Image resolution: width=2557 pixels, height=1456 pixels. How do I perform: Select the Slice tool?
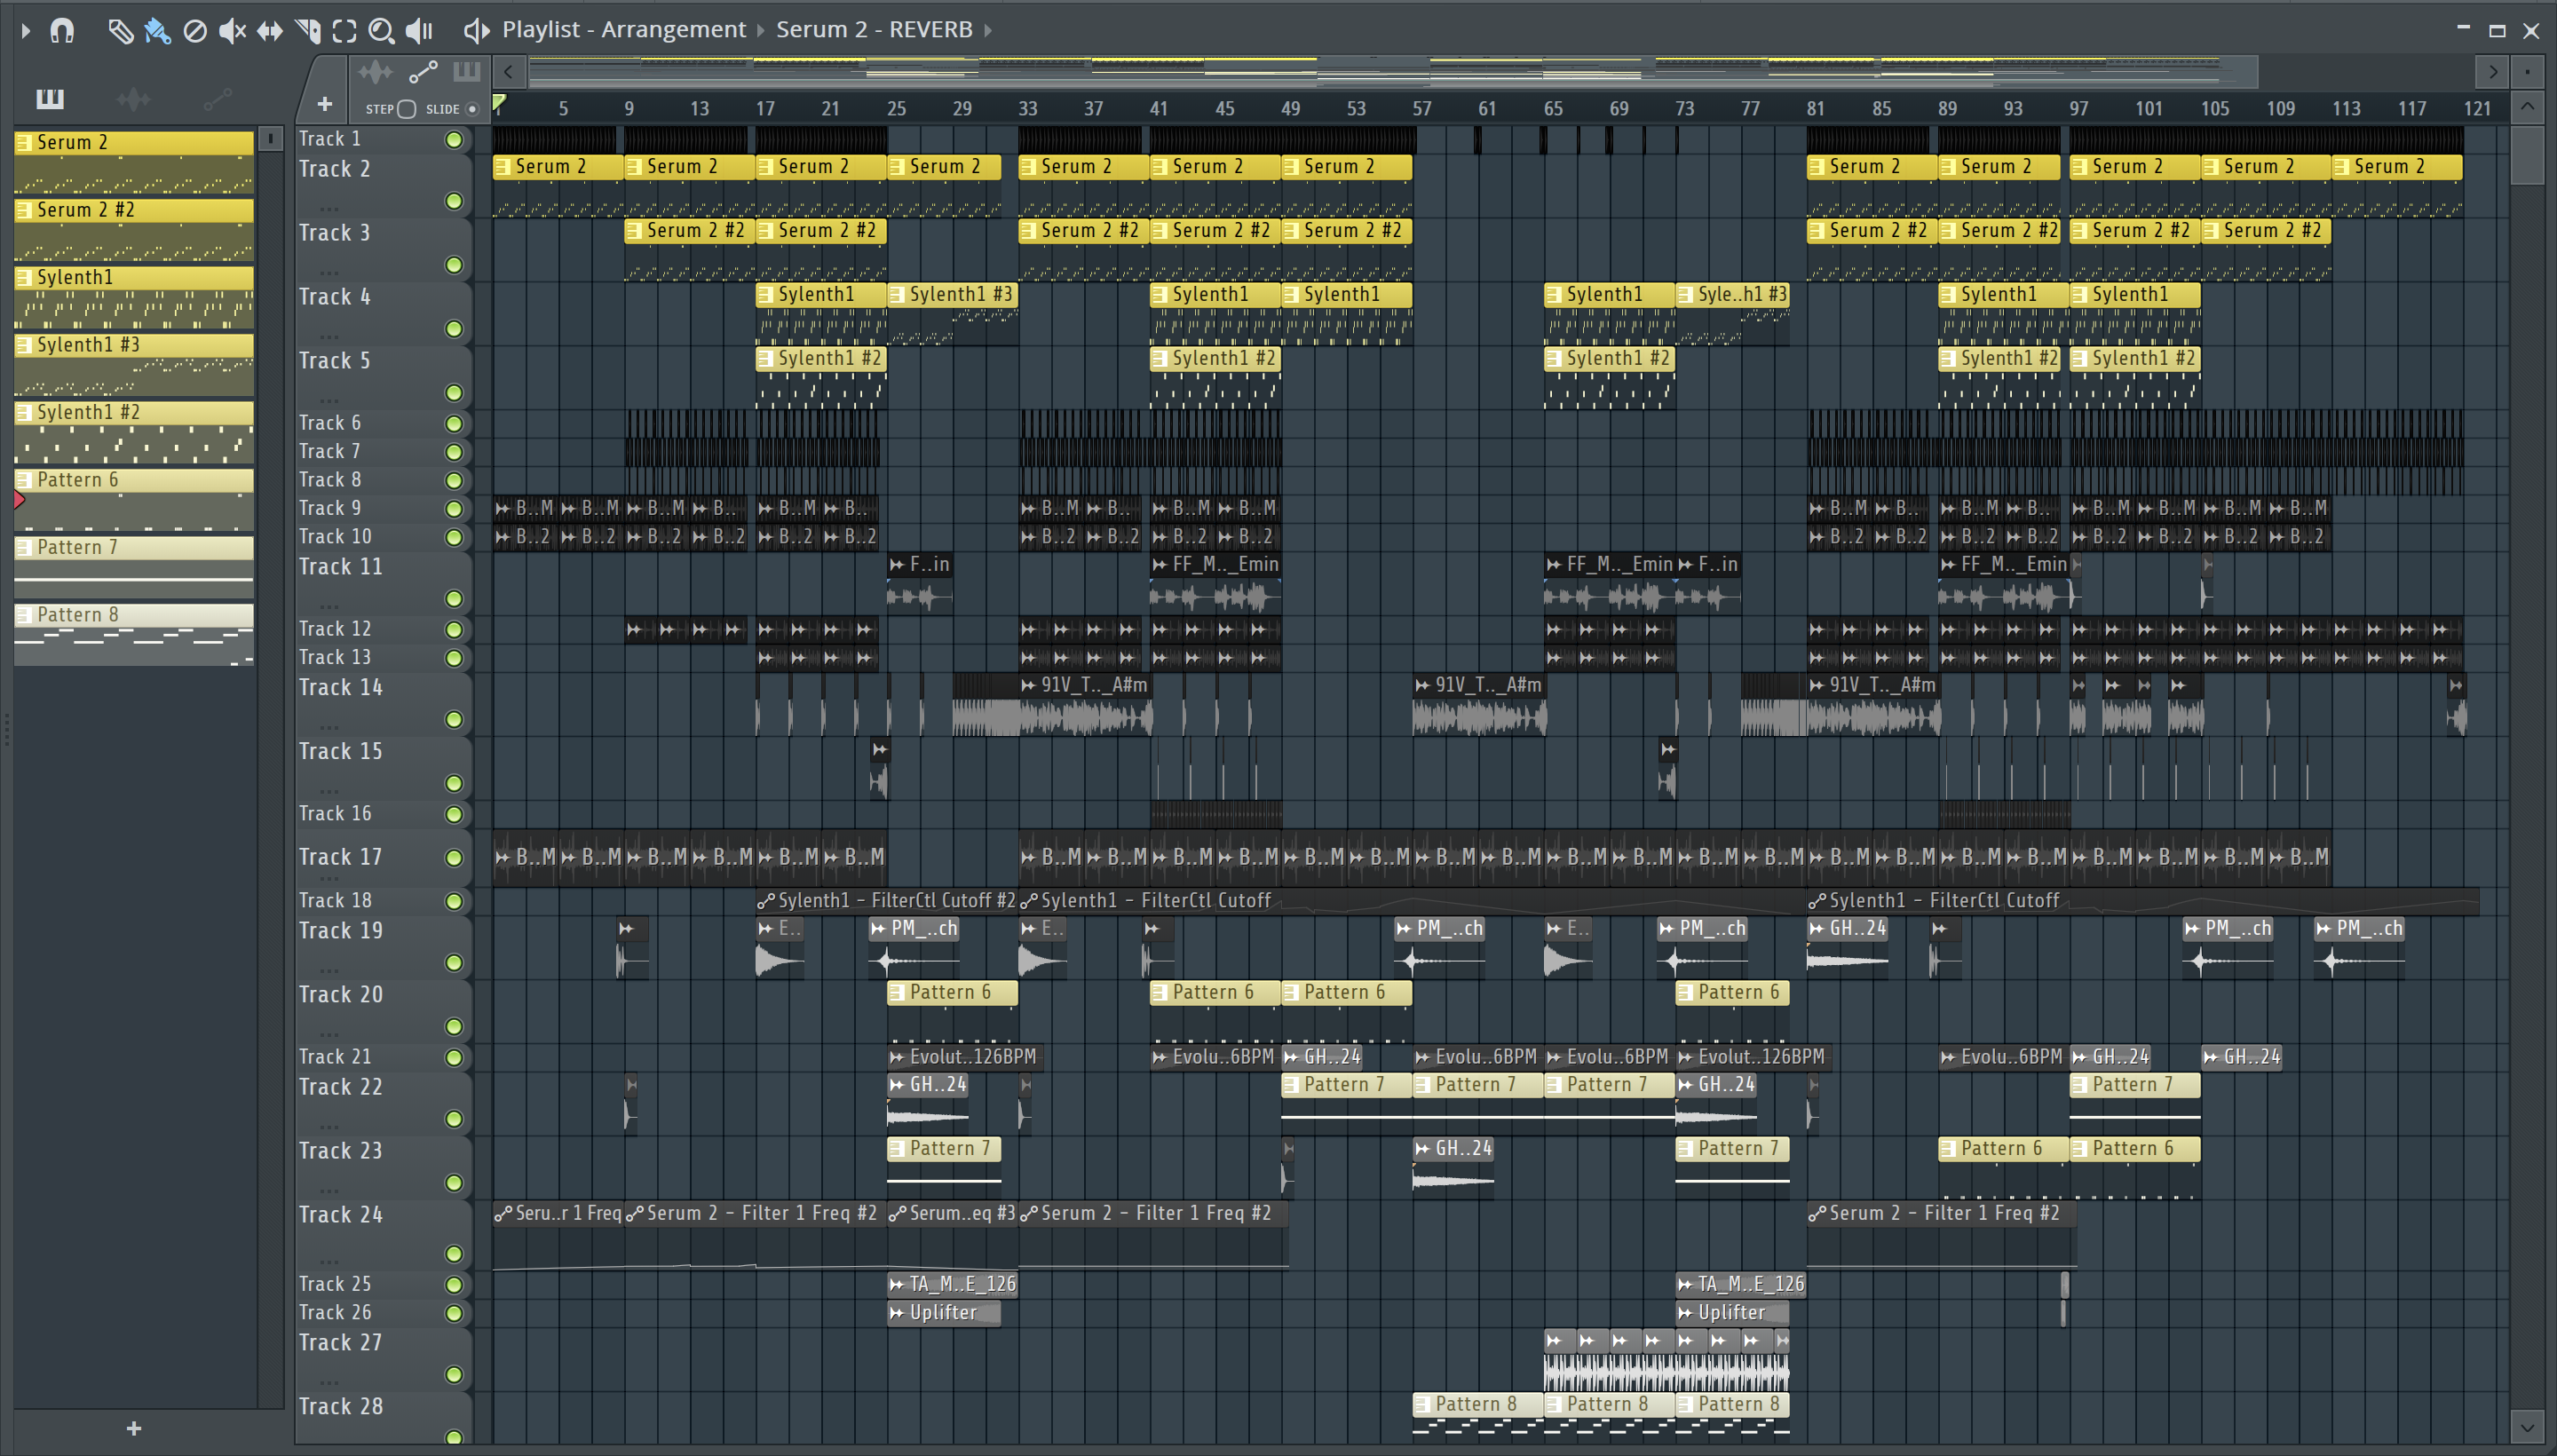pos(308,31)
